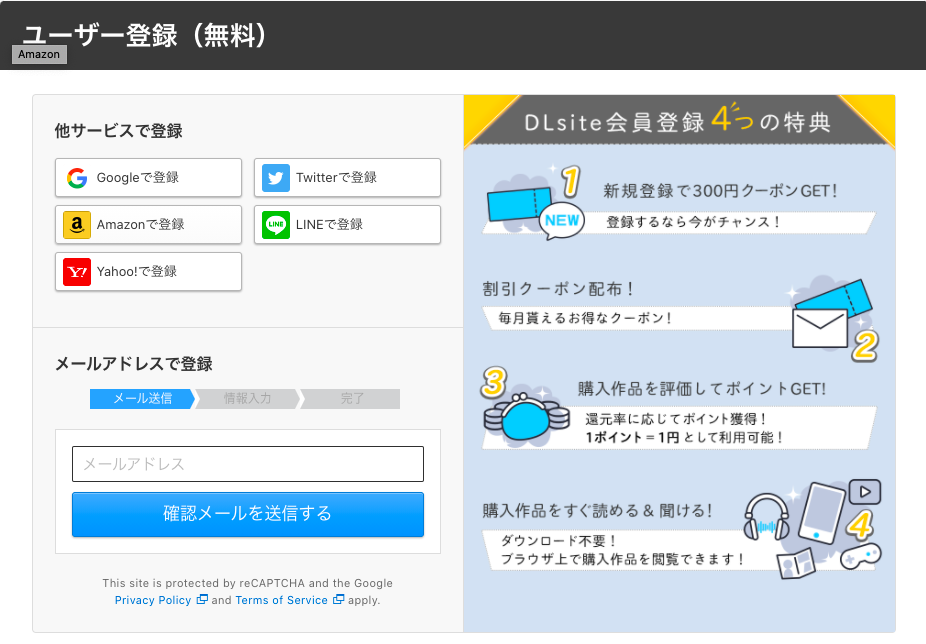Click the red Yahoo! "Y!" icon
Viewport: 926px width, 644px height.
click(75, 271)
